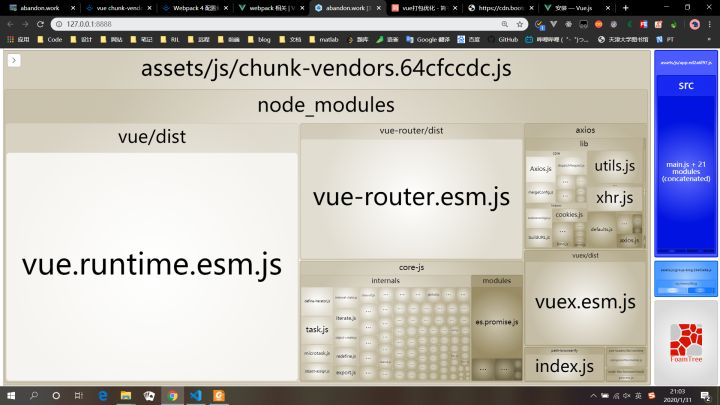Open the GitHub bookmark
Image resolution: width=720 pixels, height=405 pixels.
[x=502, y=39]
